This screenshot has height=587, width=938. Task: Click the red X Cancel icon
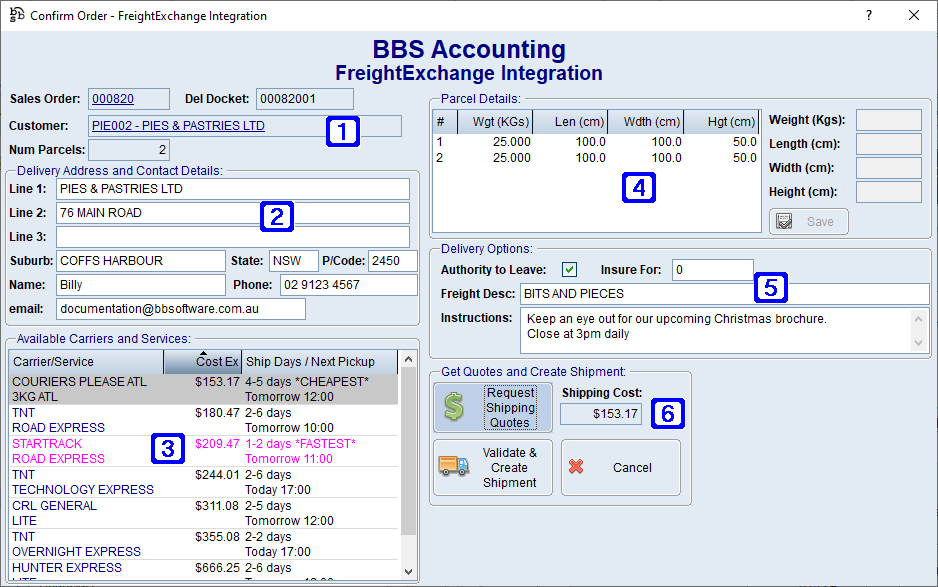576,467
